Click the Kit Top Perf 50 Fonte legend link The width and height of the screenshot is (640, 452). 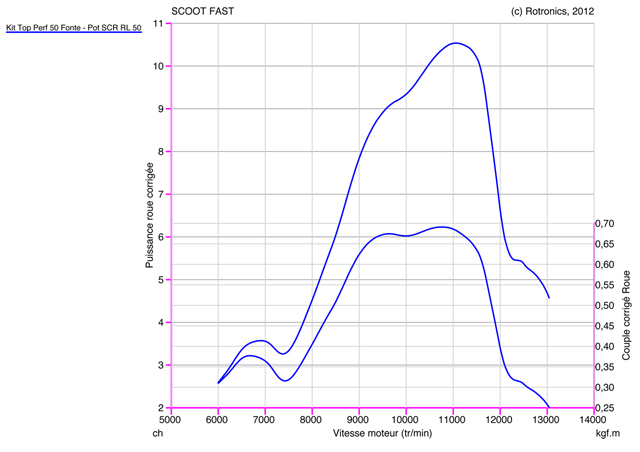point(73,29)
